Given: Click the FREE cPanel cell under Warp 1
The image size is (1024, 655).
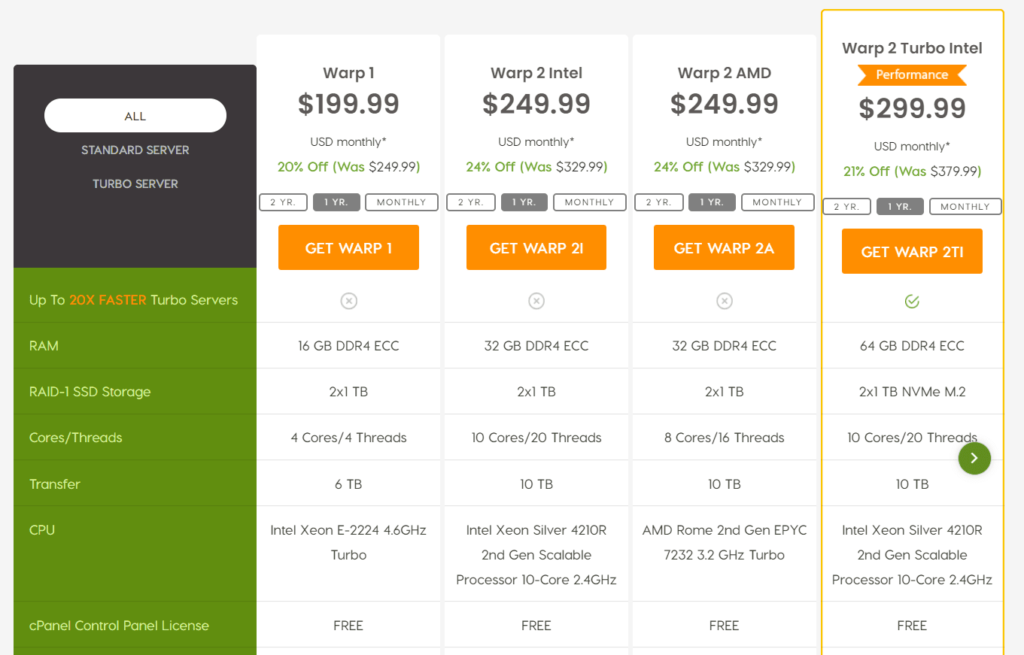Looking at the screenshot, I should point(349,626).
